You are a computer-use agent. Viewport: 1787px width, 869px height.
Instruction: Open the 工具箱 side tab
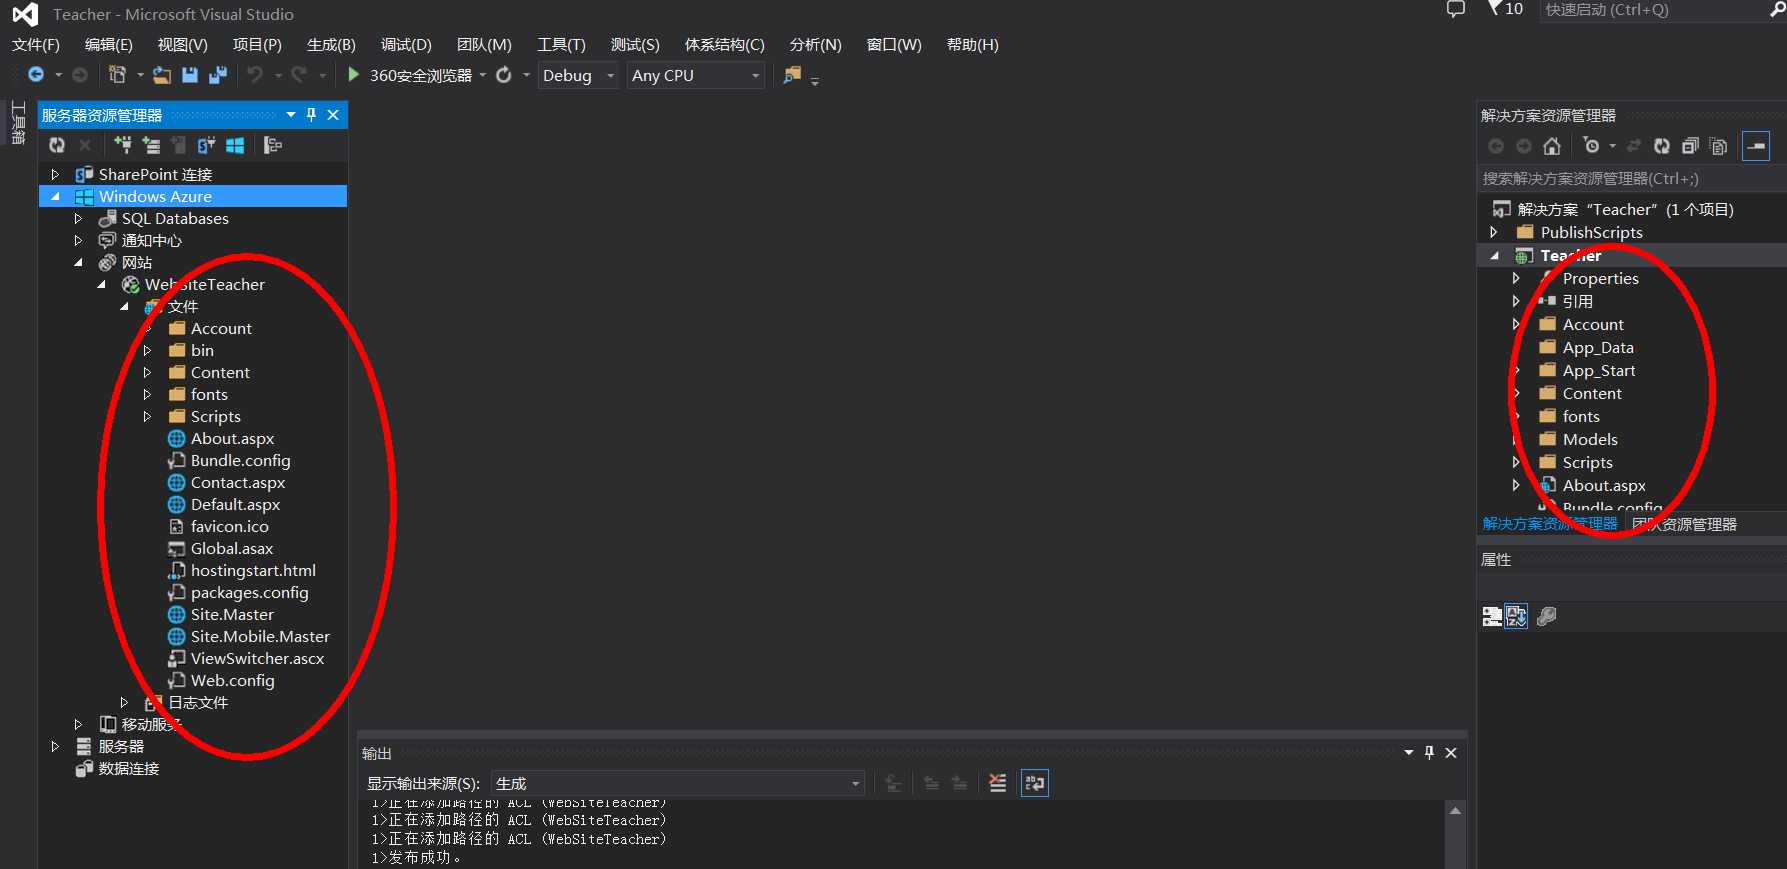pos(18,123)
